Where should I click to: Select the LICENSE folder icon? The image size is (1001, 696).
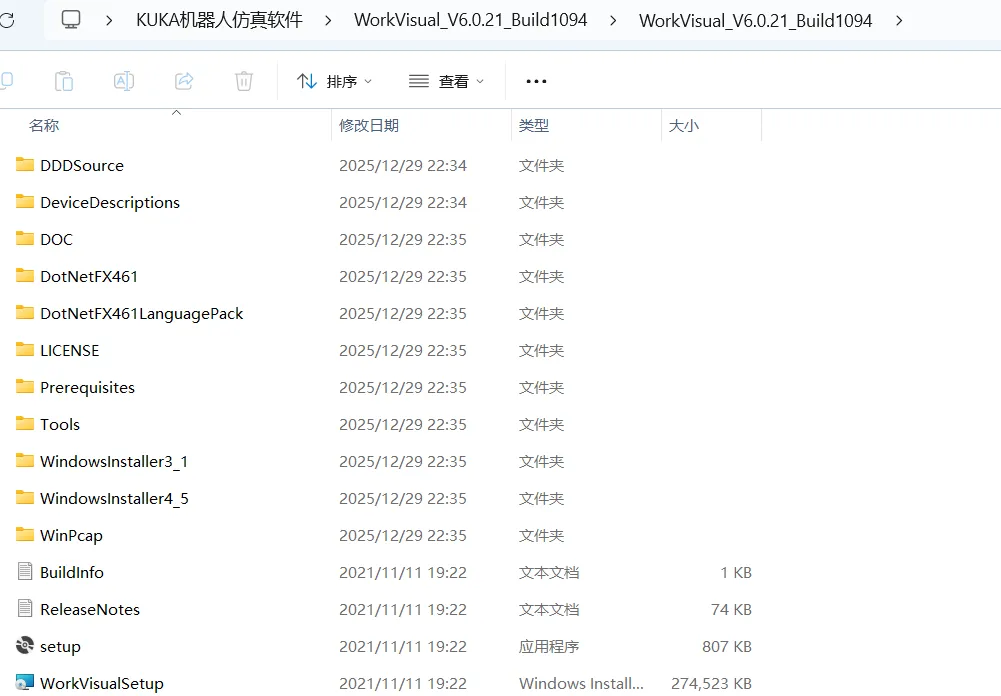pyautogui.click(x=25, y=350)
